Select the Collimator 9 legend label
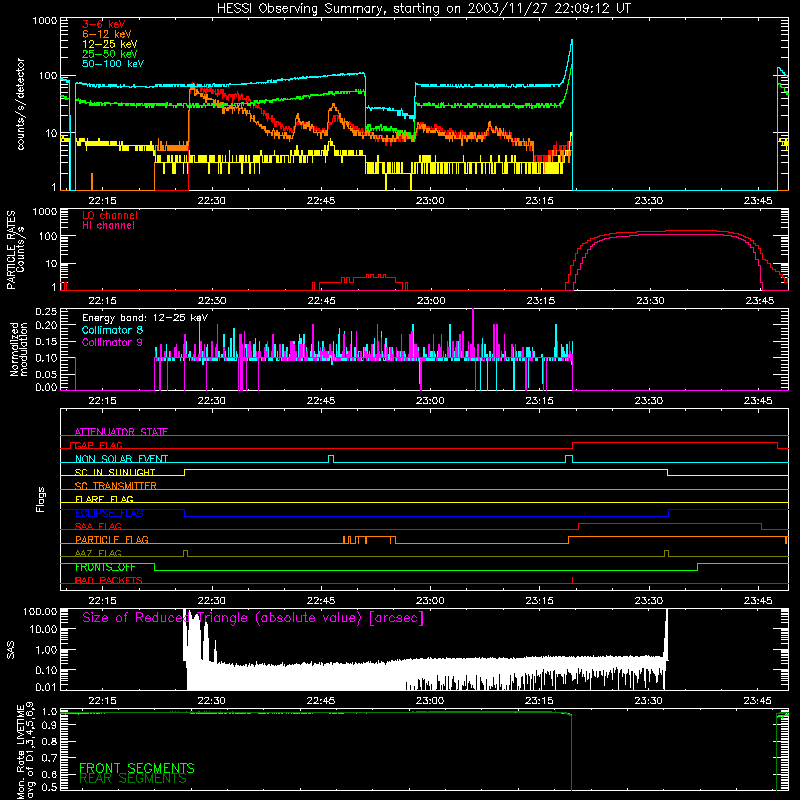This screenshot has width=800, height=800. coord(112,342)
